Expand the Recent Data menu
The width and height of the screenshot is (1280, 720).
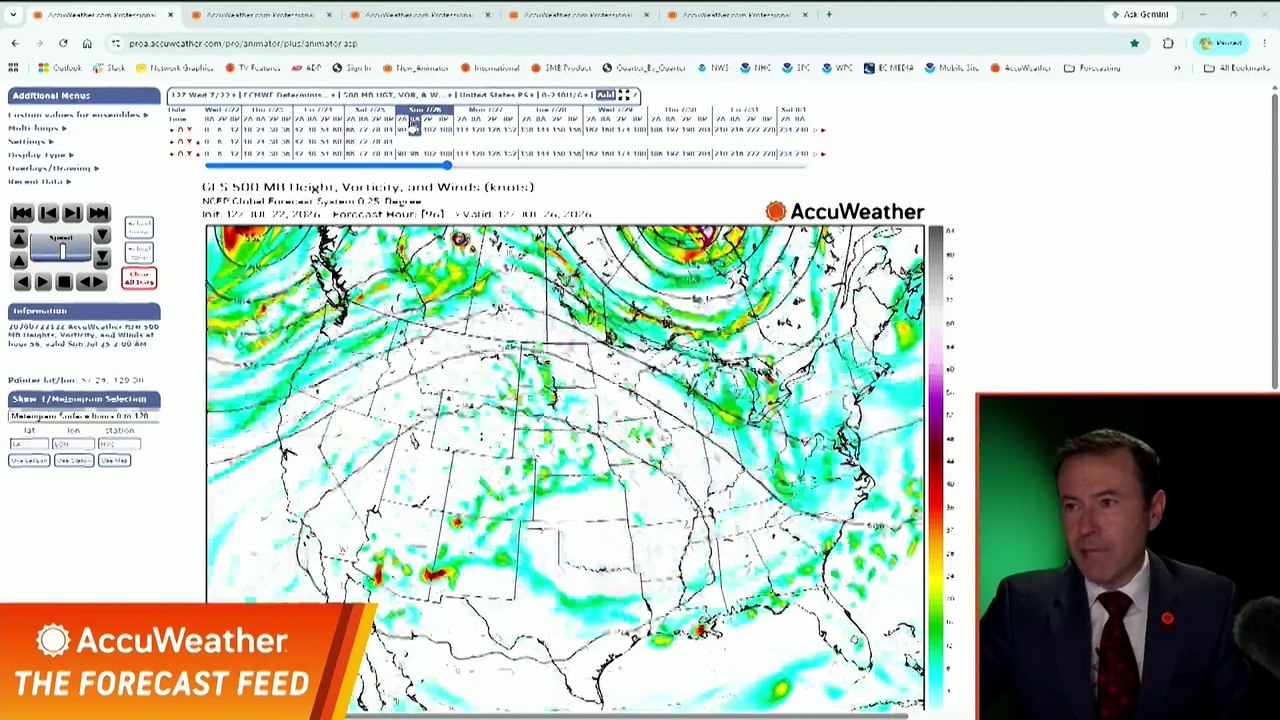(x=39, y=181)
